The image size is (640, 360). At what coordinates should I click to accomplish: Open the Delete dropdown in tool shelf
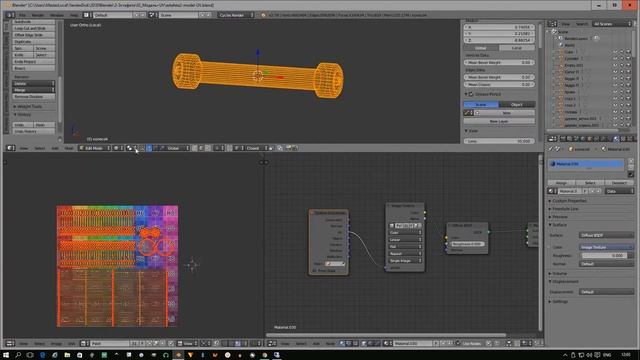coord(34,83)
